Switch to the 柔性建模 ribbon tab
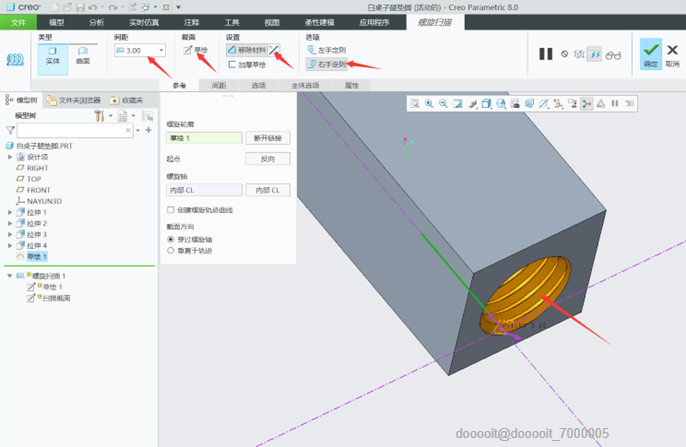Viewport: 686px width, 447px height. click(319, 22)
